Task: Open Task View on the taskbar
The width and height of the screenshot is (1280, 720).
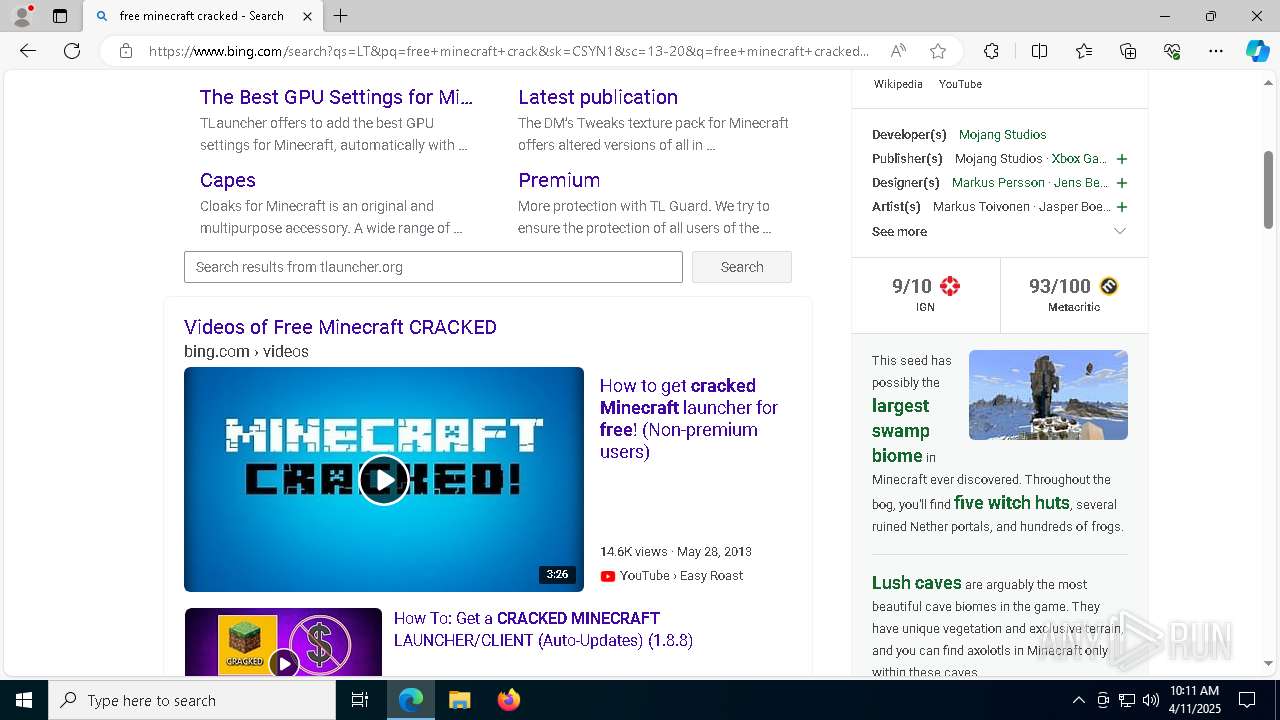Action: [360, 700]
